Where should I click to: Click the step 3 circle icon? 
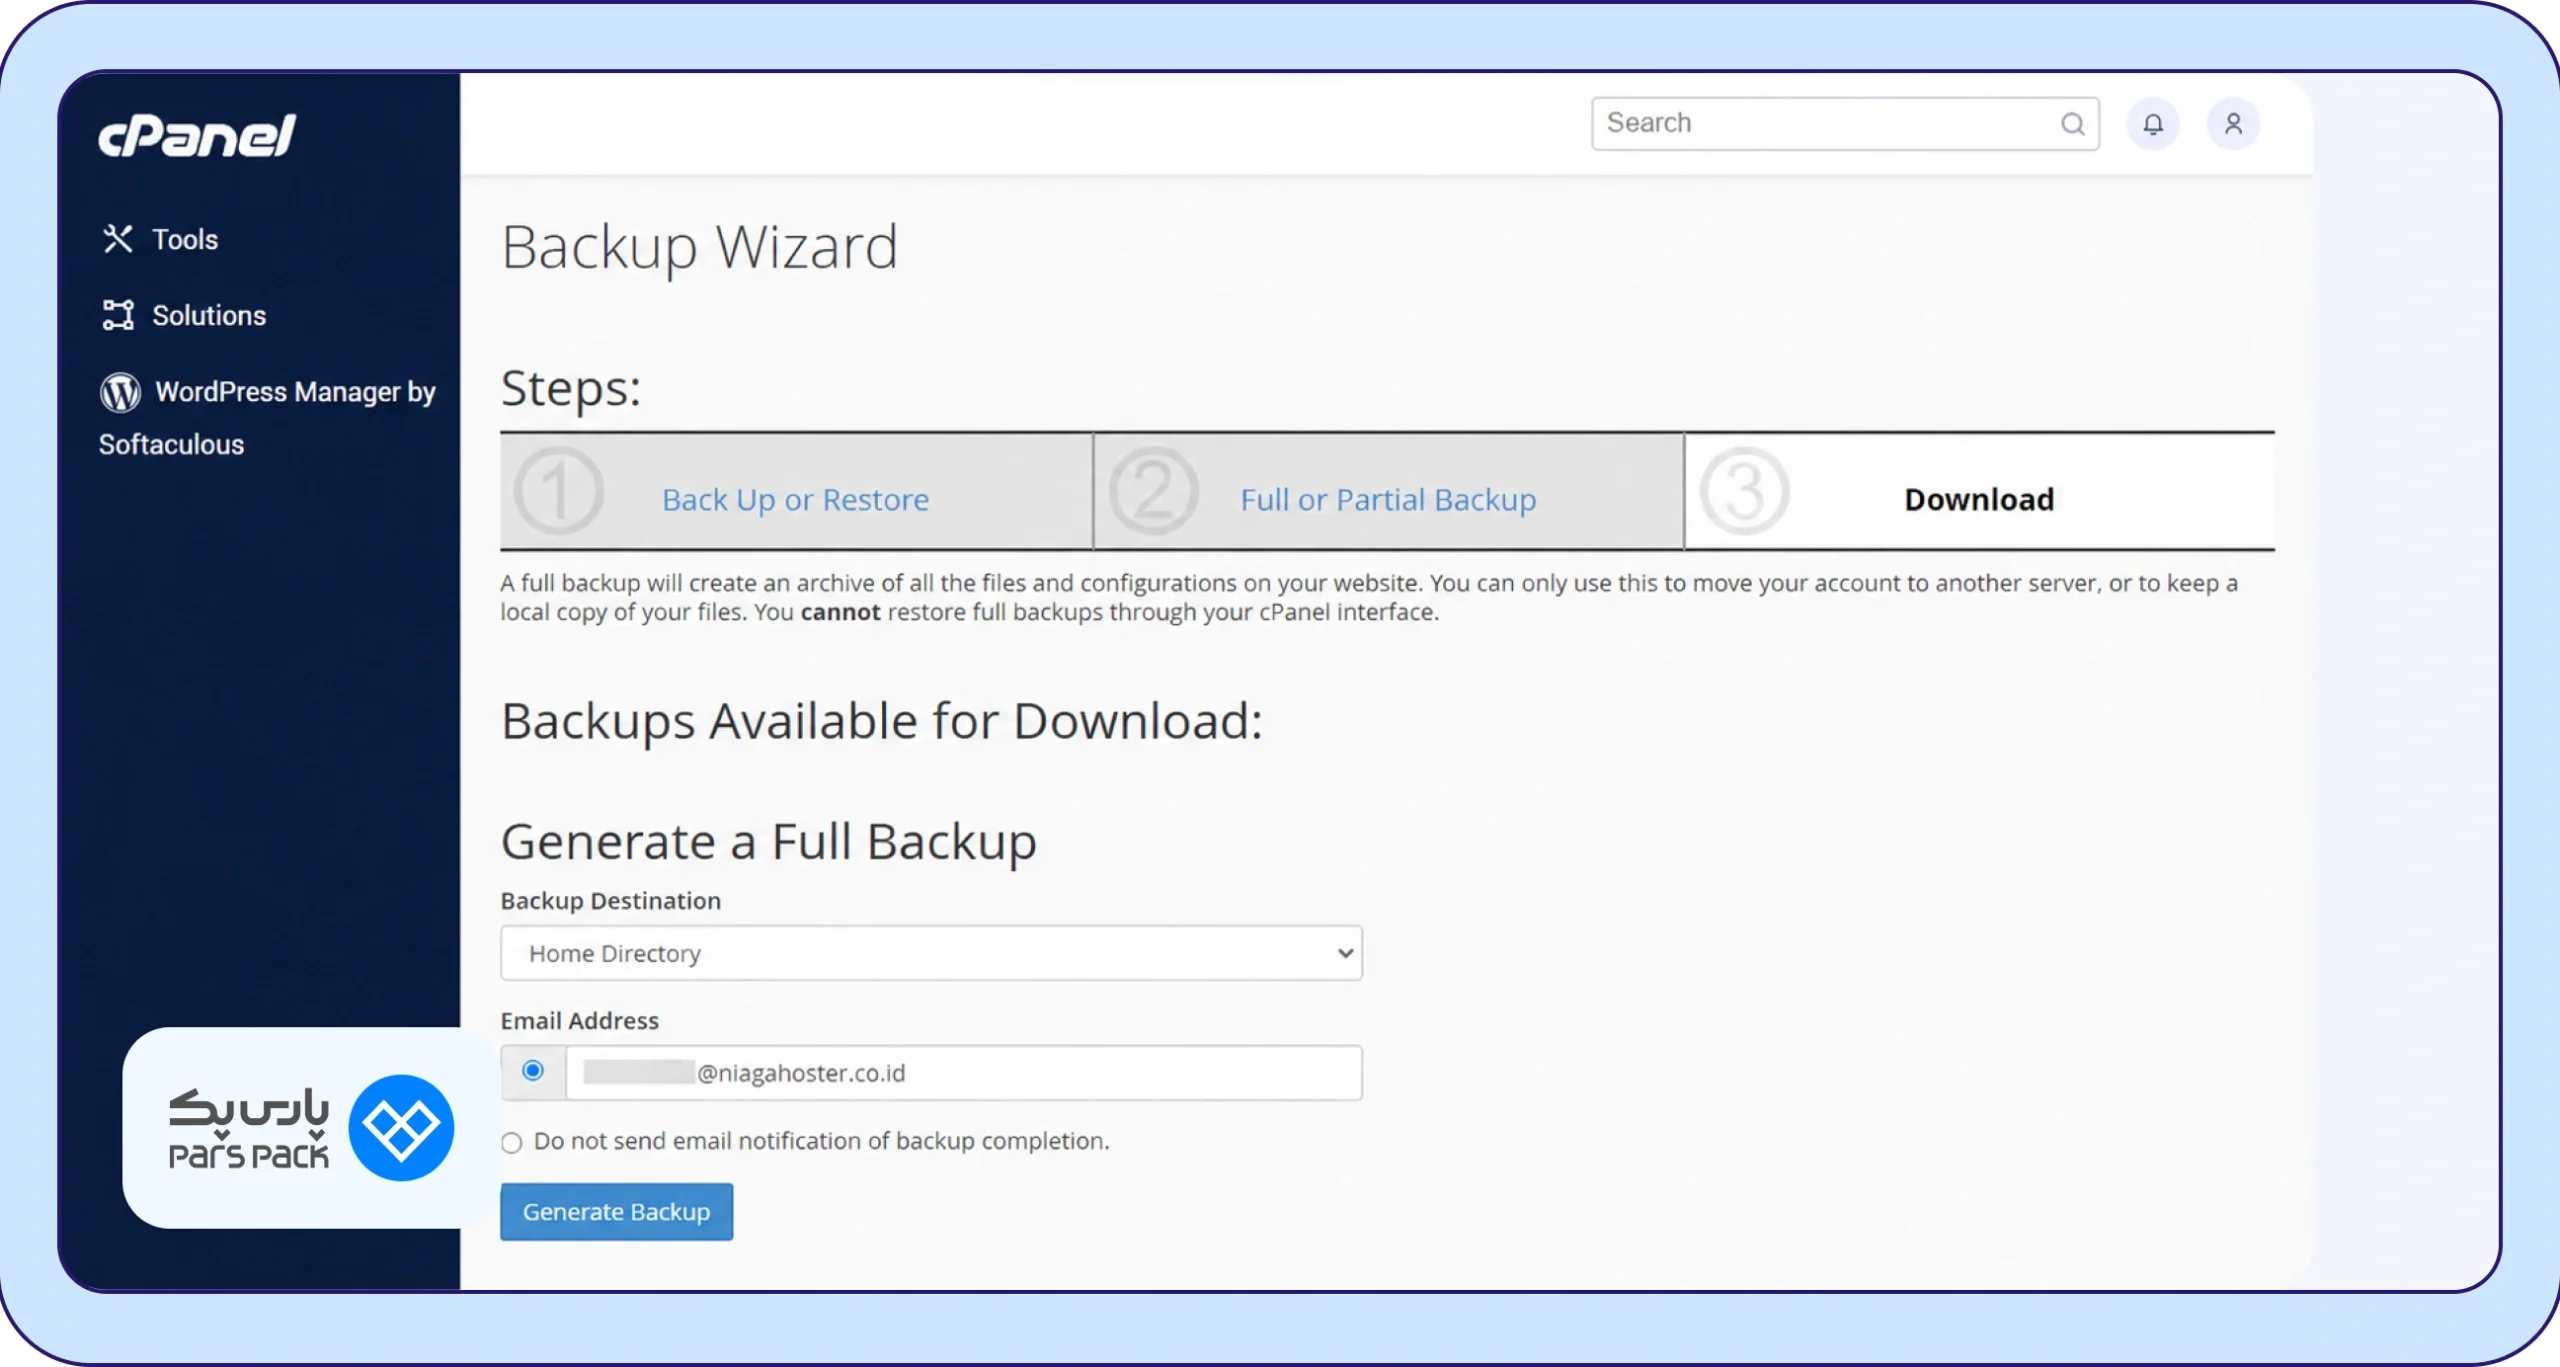1744,491
